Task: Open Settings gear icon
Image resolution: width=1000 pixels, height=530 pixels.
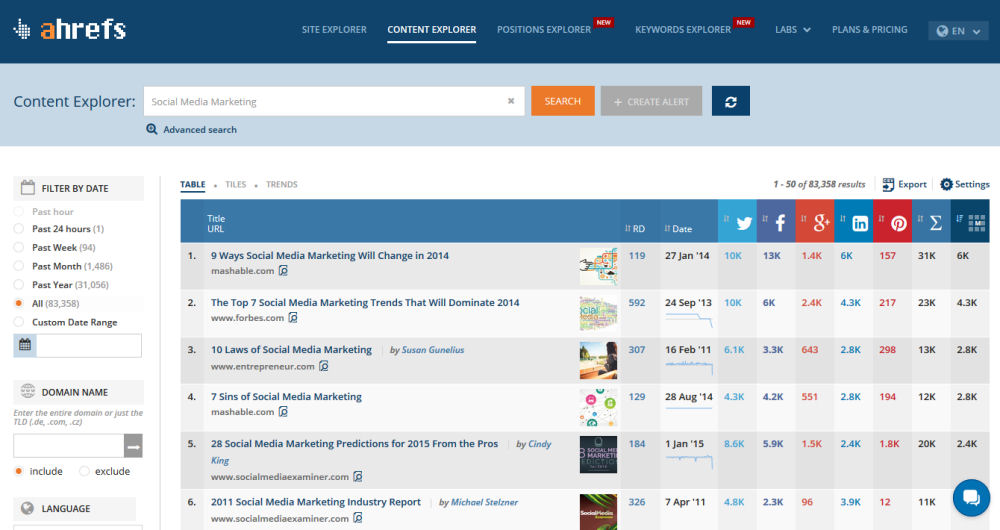Action: click(946, 184)
